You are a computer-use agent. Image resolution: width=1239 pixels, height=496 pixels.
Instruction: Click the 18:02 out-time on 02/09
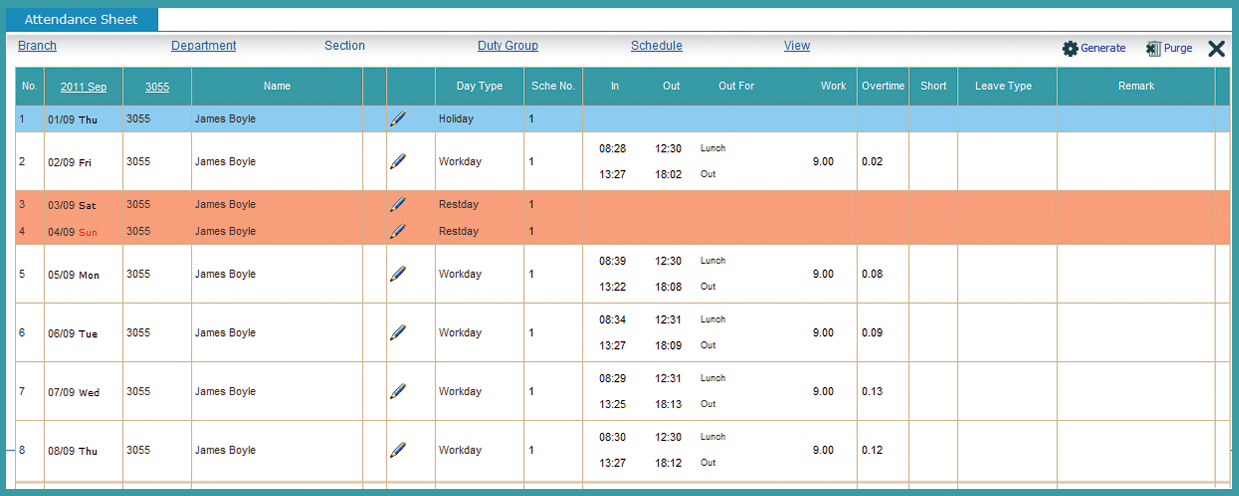click(669, 174)
